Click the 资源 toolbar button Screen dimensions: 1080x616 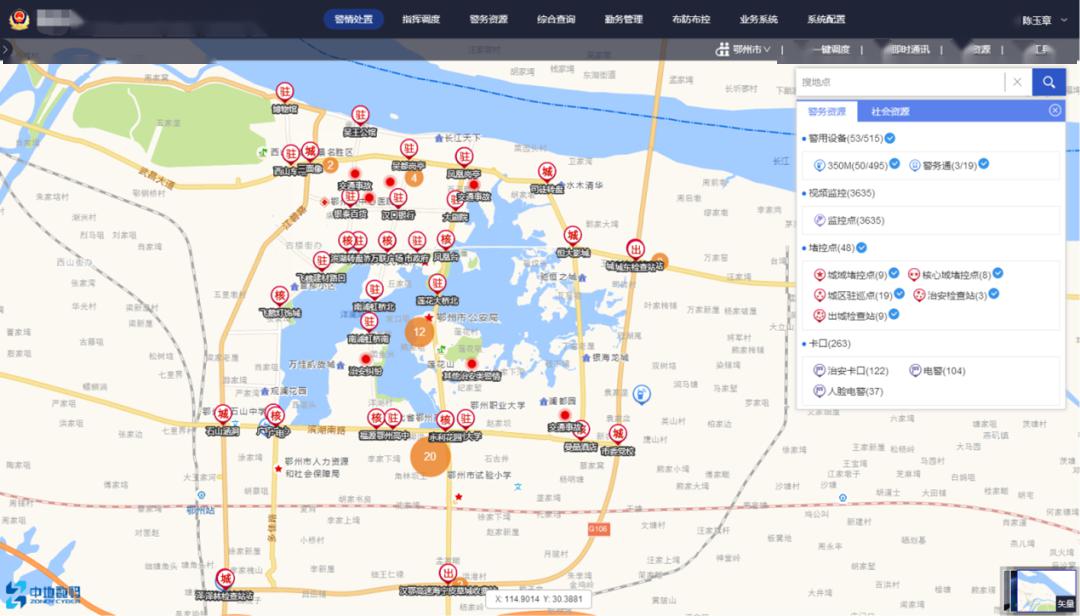coord(982,50)
